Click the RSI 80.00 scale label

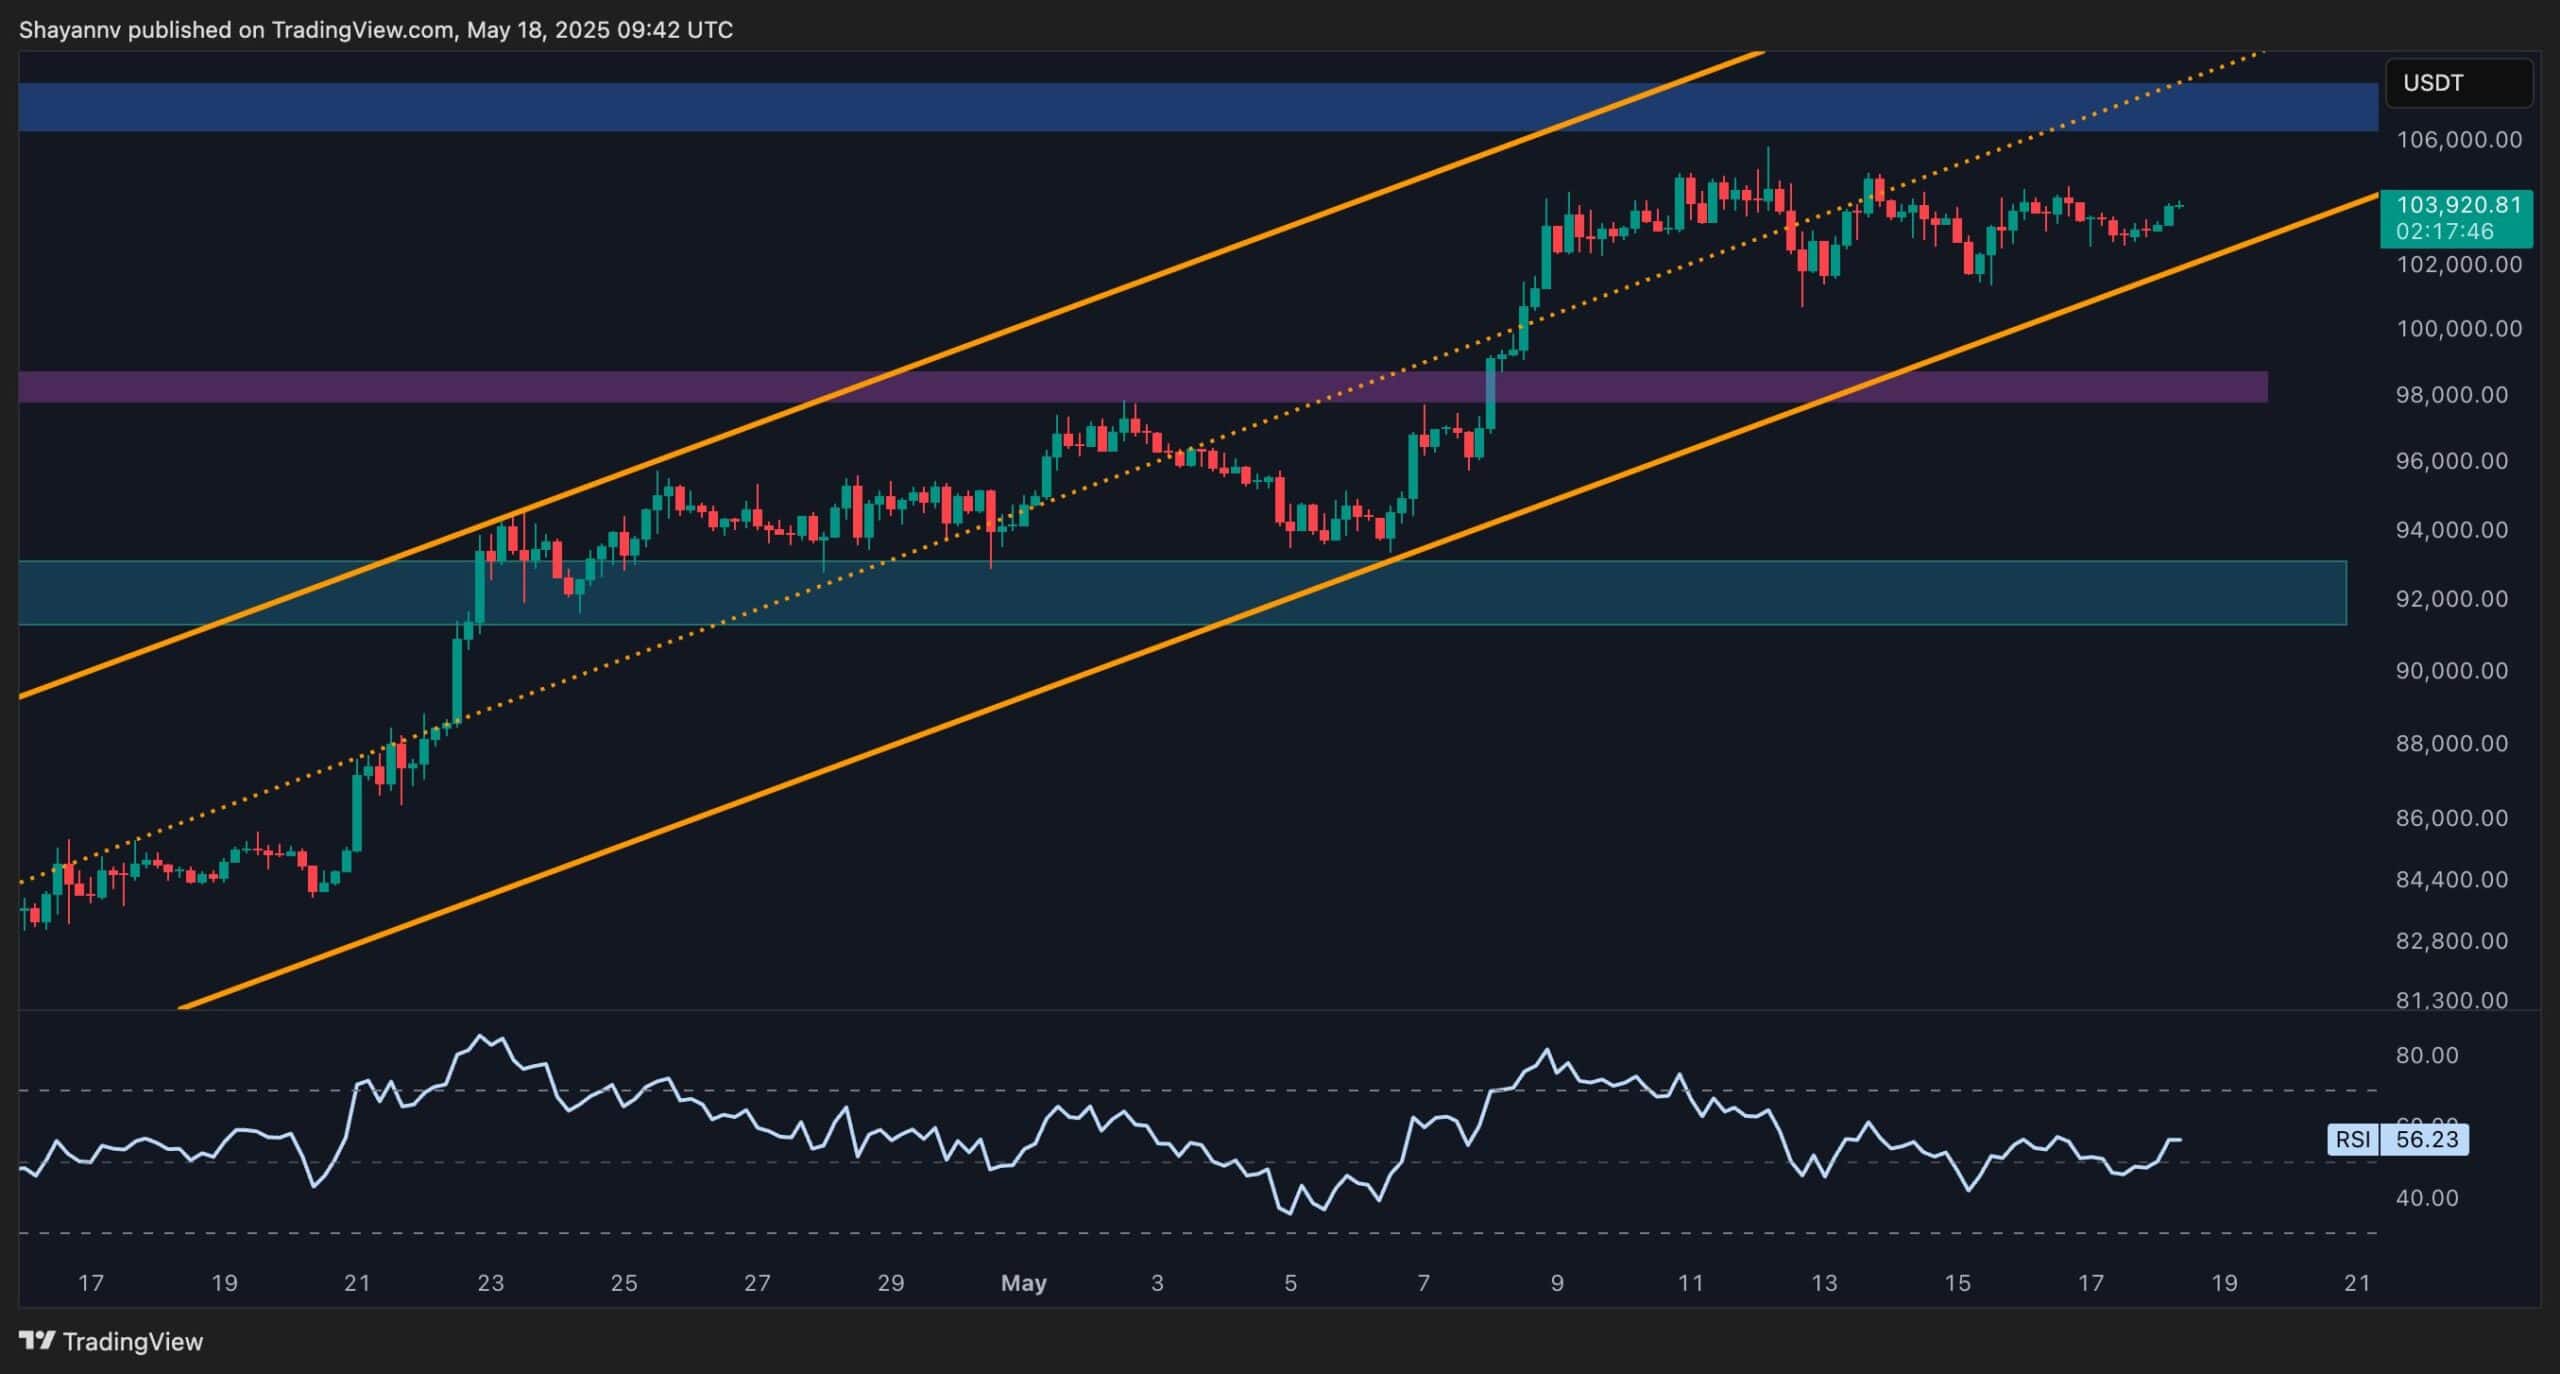[x=2428, y=1056]
